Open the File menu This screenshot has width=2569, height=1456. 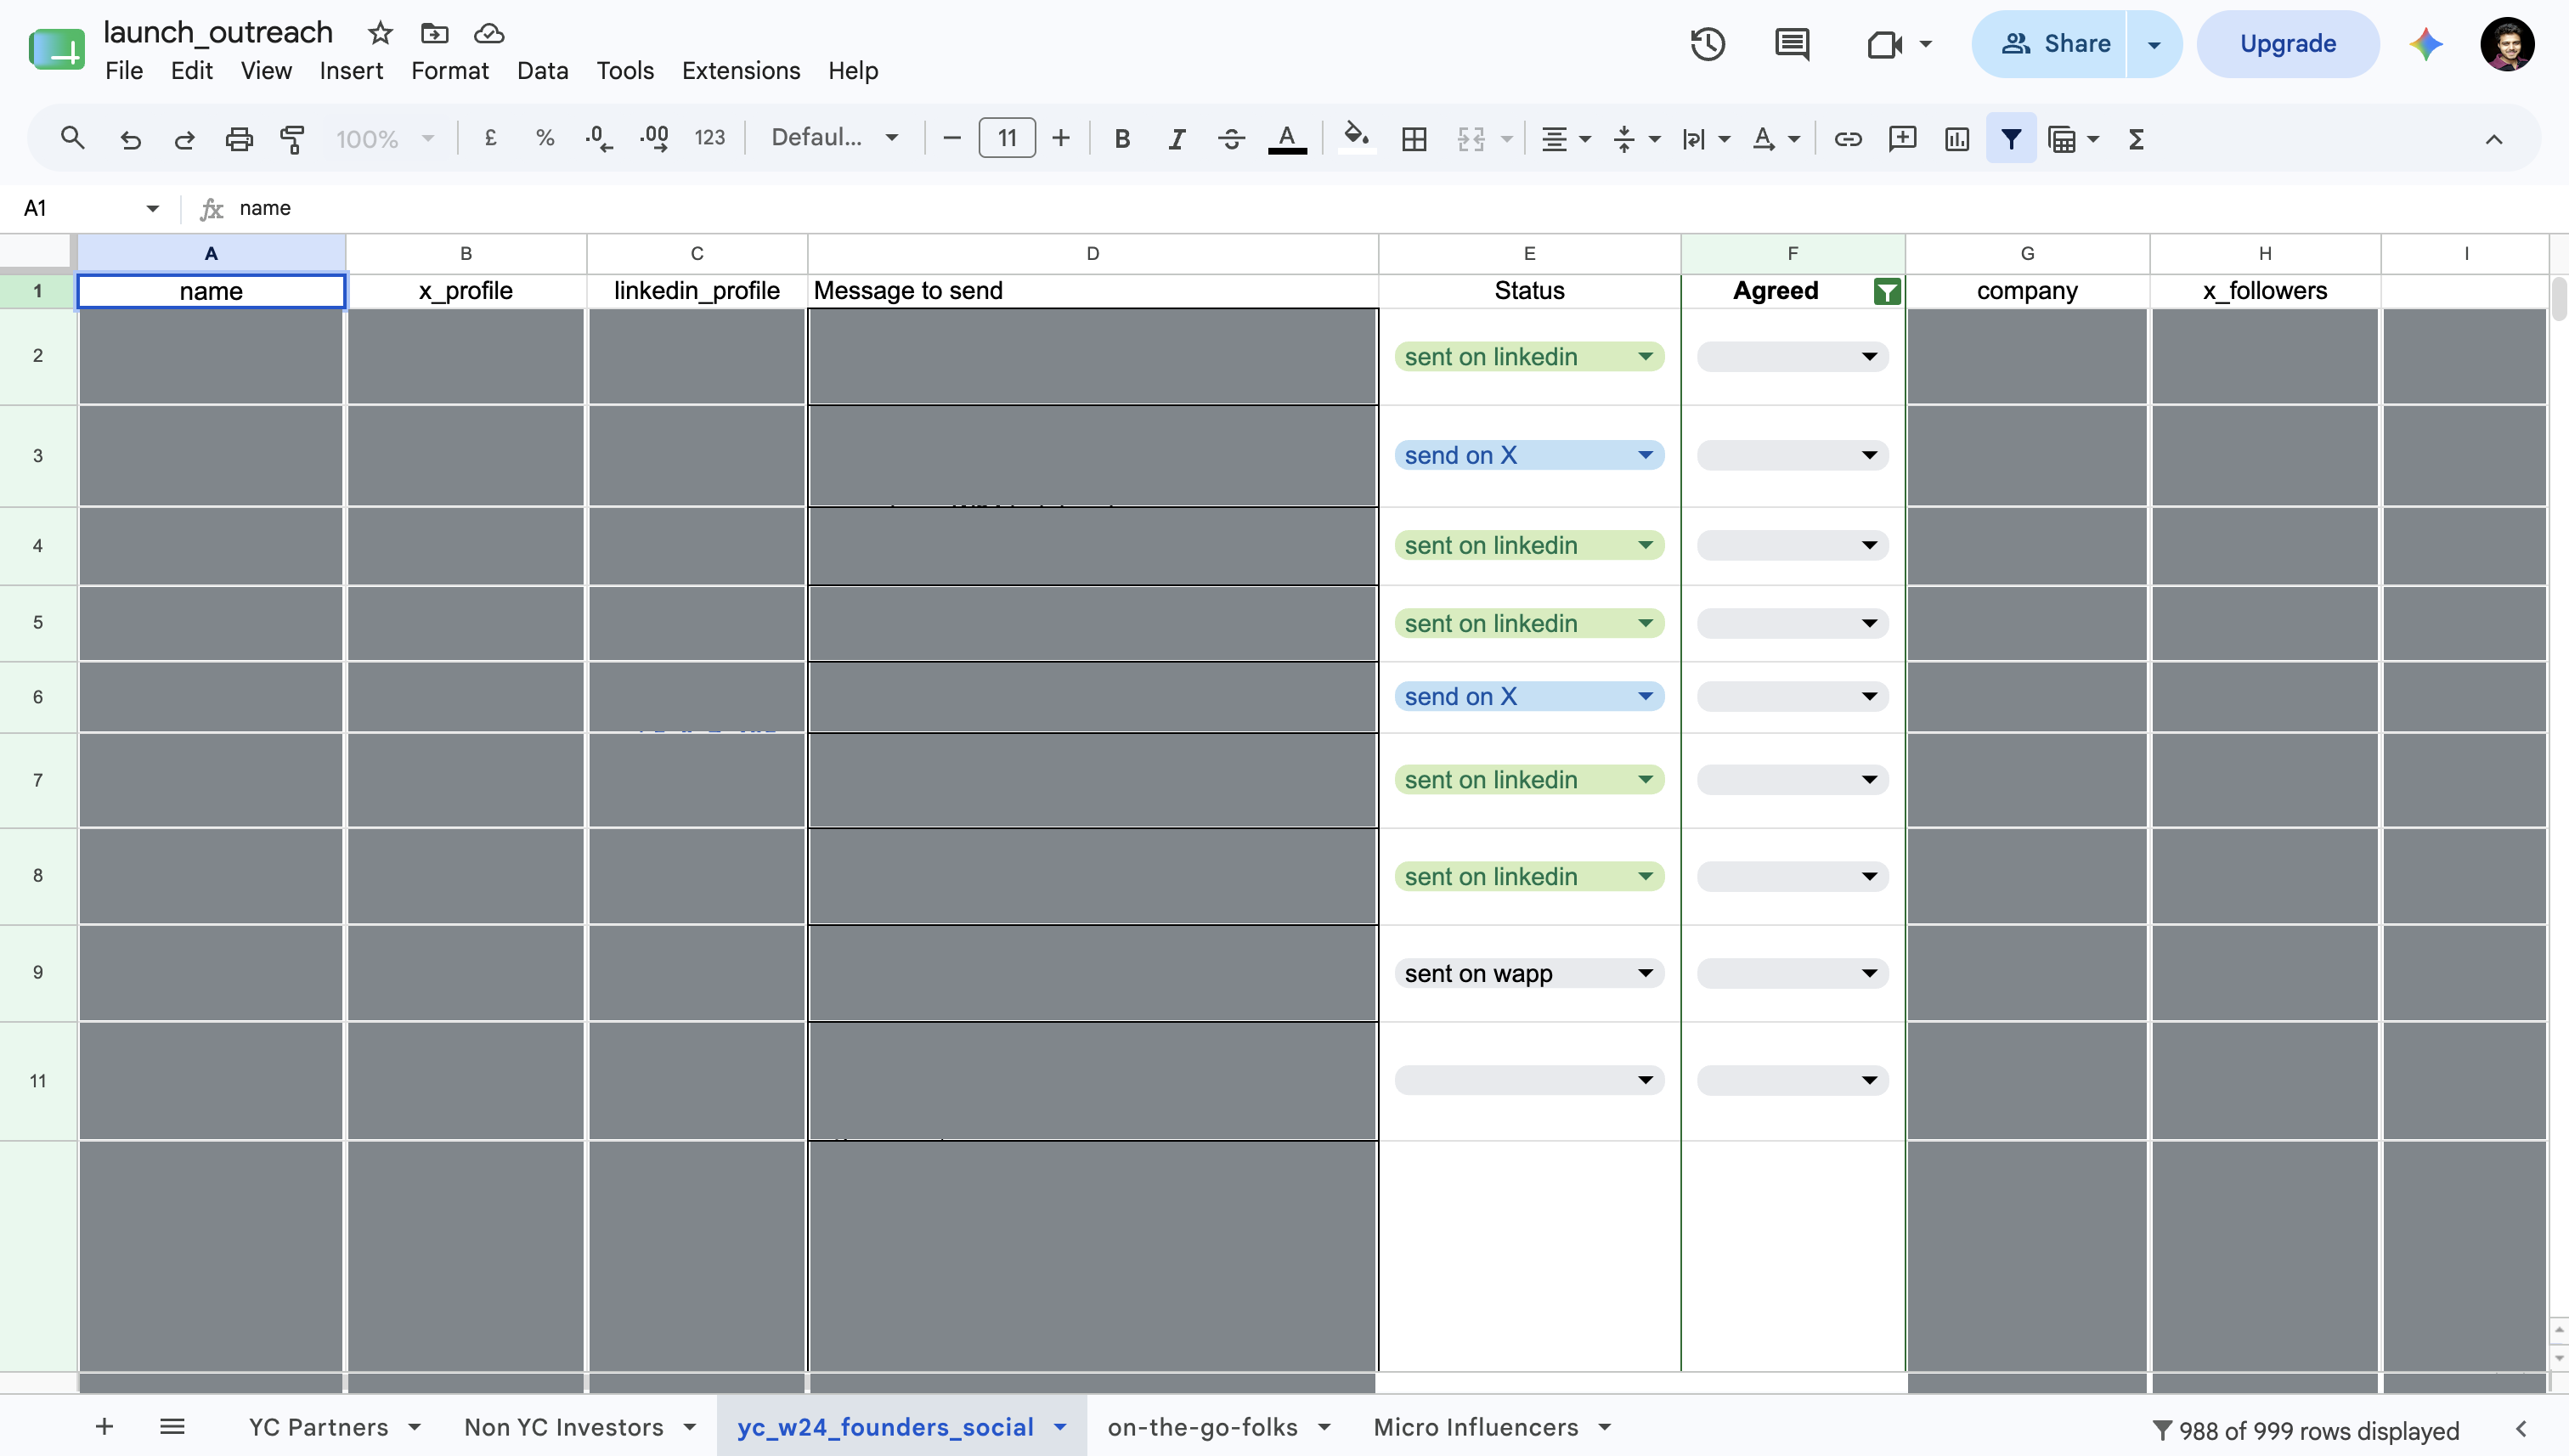(124, 71)
